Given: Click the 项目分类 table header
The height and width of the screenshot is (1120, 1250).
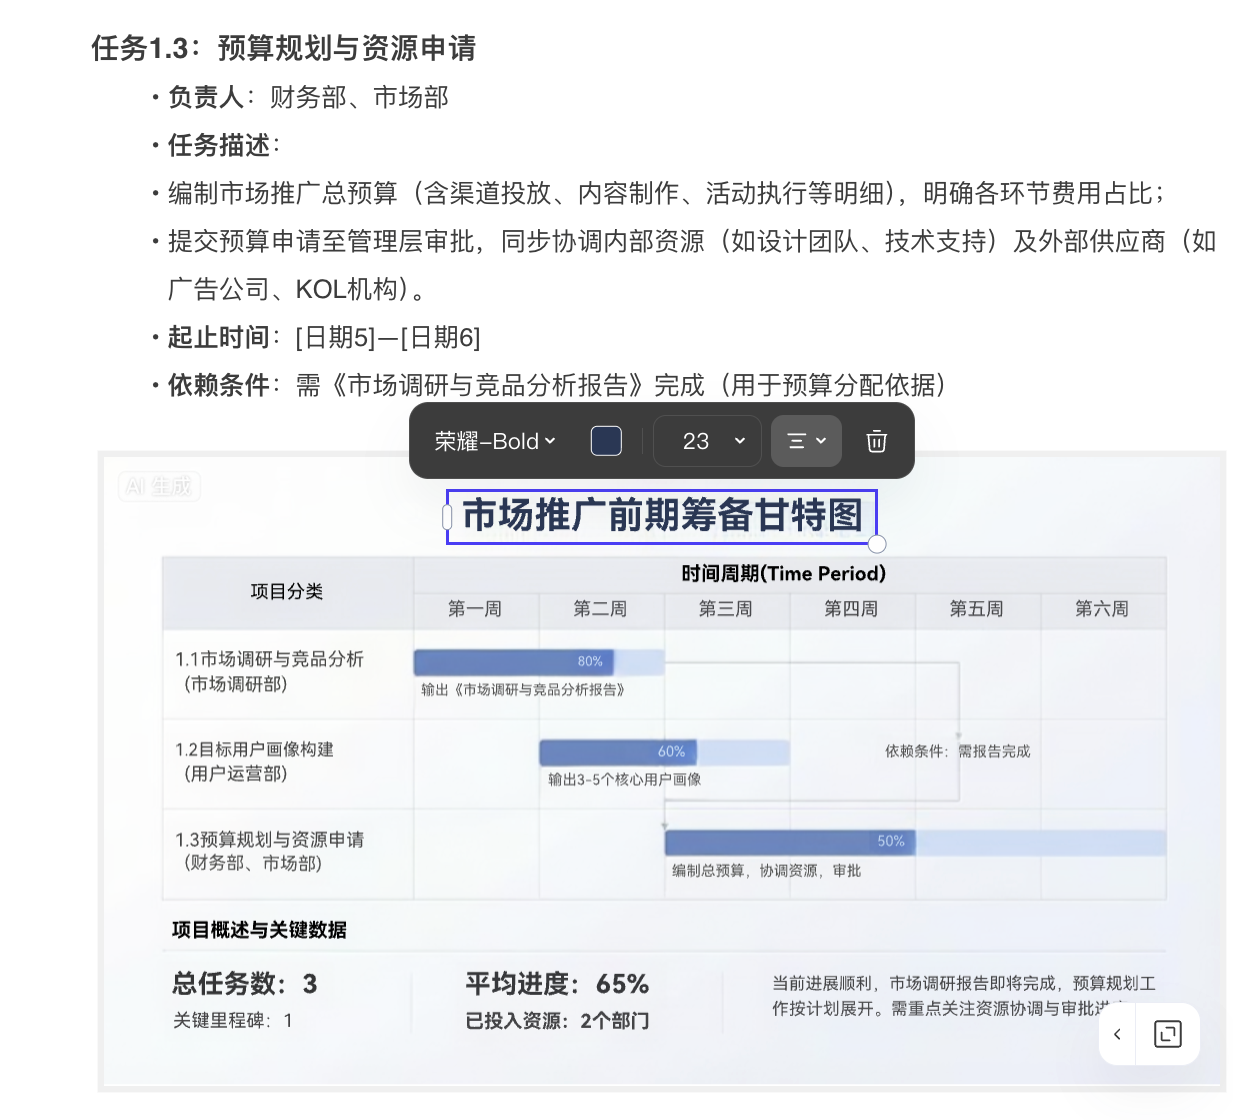Looking at the screenshot, I should pos(287,592).
